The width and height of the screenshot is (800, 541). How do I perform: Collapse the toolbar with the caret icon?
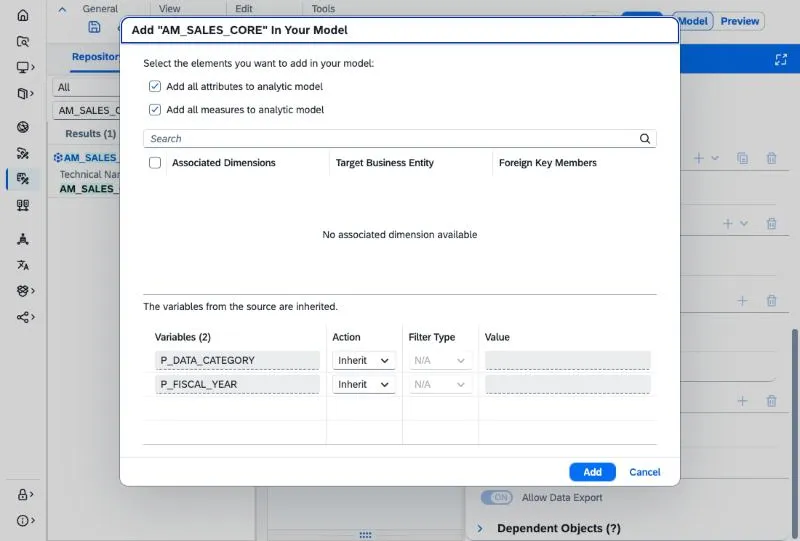point(62,9)
